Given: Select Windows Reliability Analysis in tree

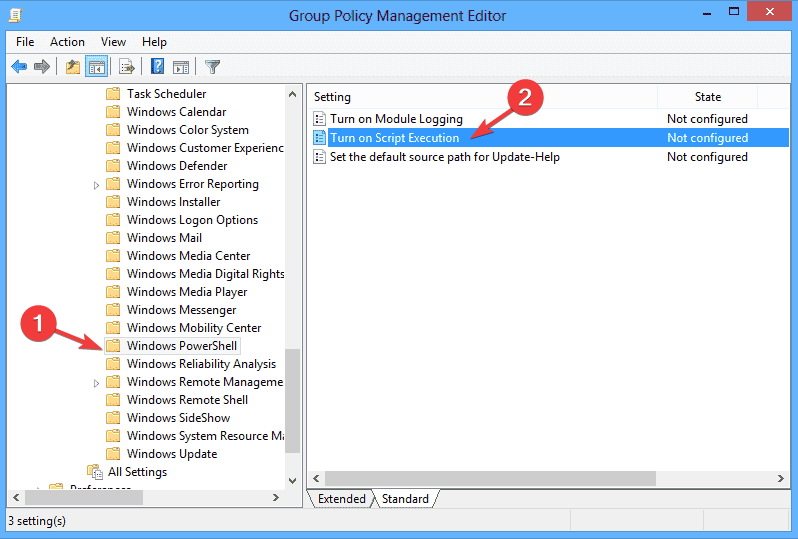Looking at the screenshot, I should click(x=201, y=364).
